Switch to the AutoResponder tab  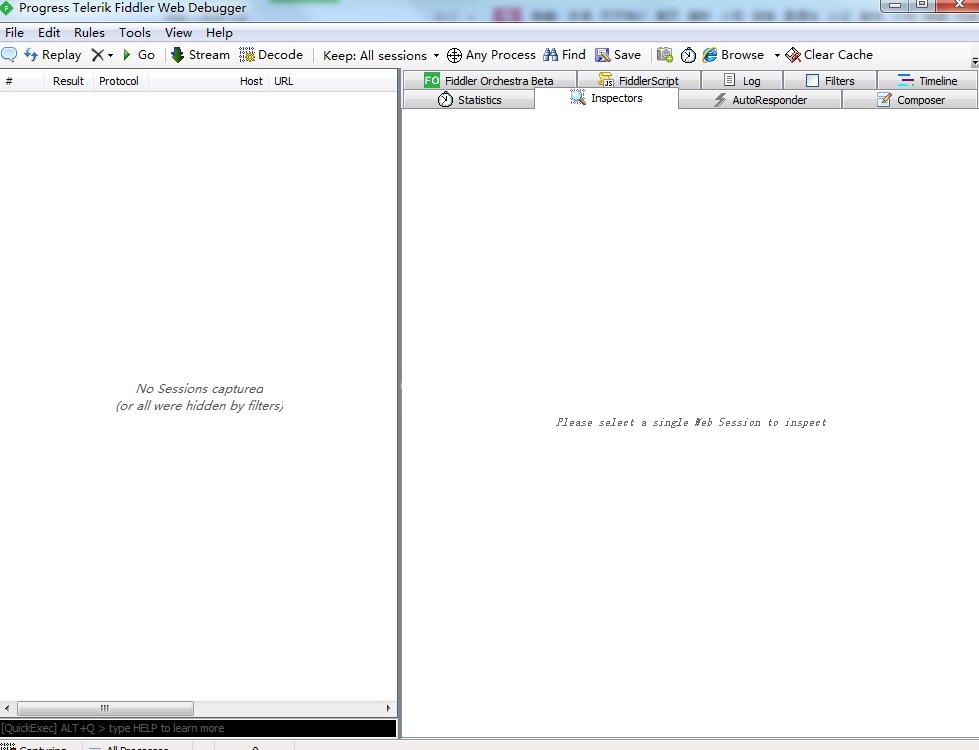[x=760, y=100]
